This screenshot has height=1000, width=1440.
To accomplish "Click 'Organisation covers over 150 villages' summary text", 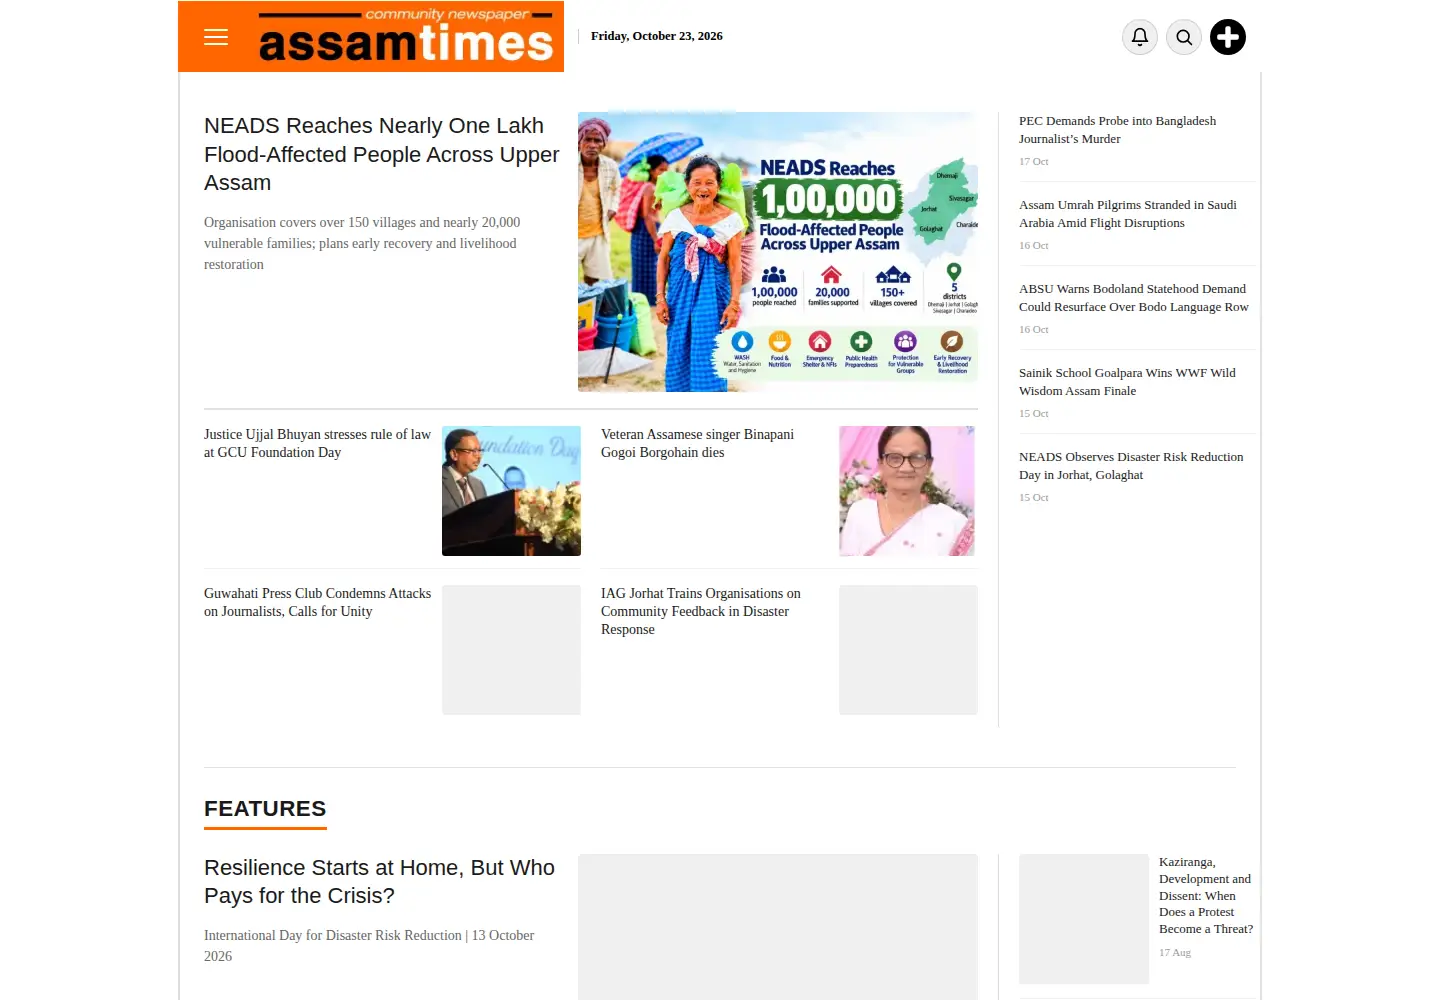I will click(362, 243).
